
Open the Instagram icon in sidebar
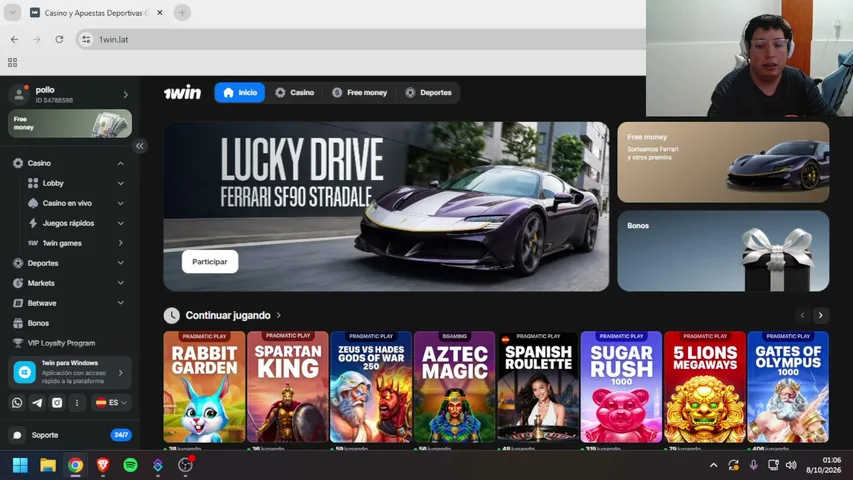[57, 403]
